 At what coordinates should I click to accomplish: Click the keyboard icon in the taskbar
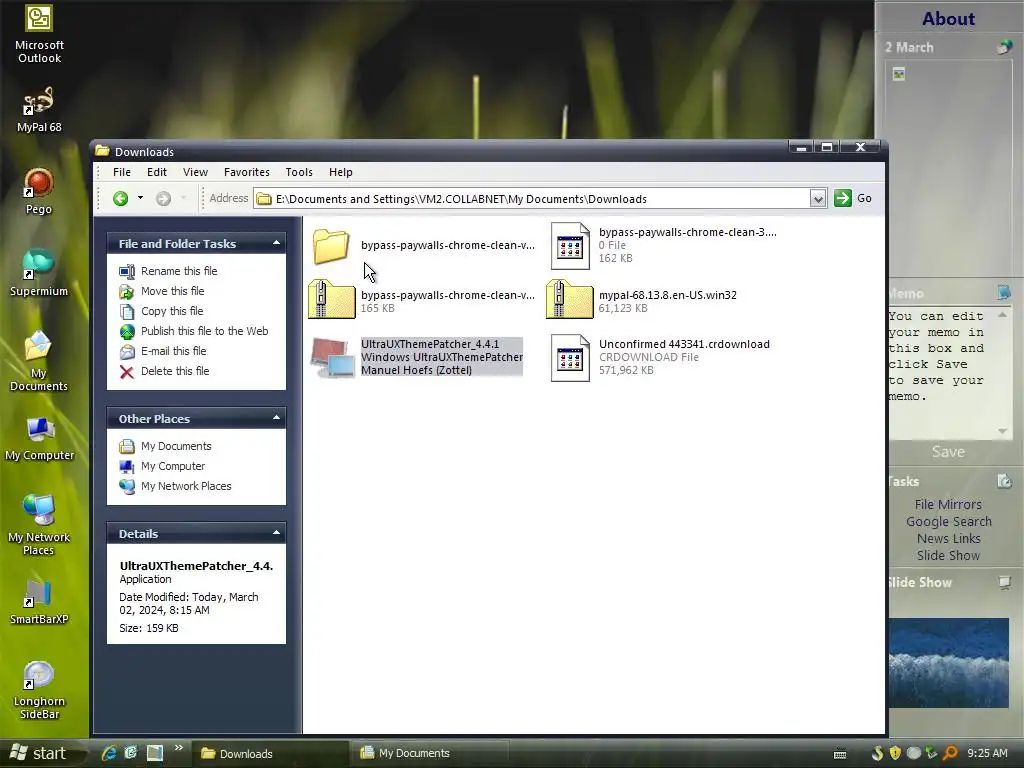840,754
